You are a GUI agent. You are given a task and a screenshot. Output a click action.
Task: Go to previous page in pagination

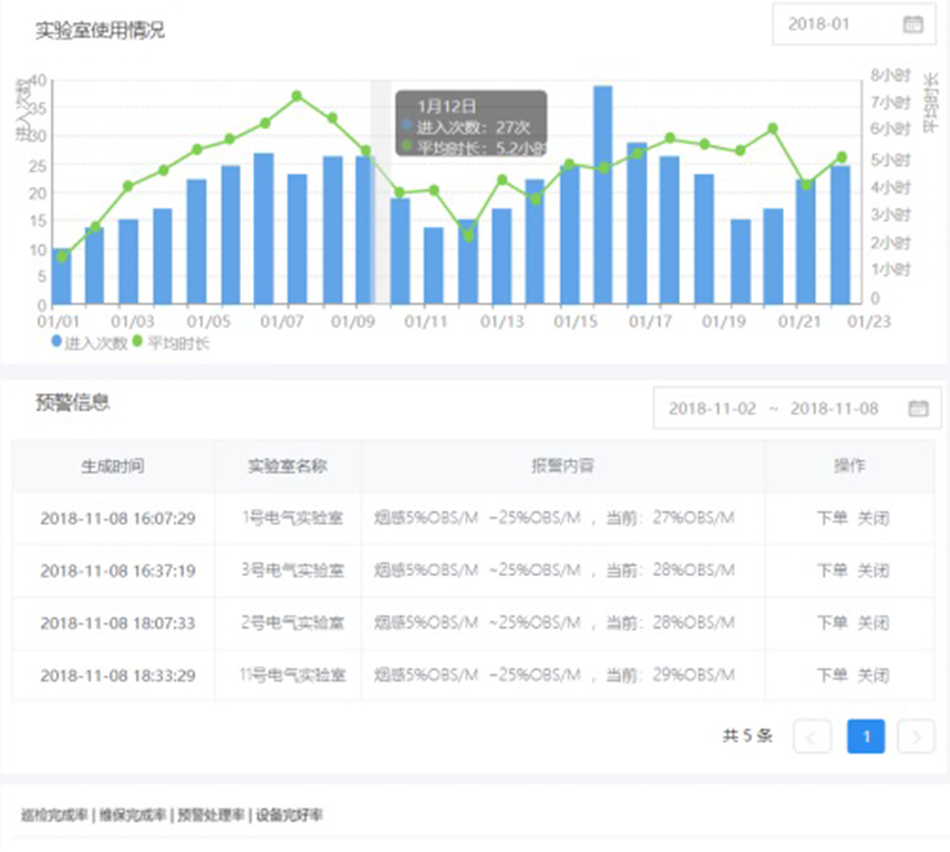(x=812, y=737)
